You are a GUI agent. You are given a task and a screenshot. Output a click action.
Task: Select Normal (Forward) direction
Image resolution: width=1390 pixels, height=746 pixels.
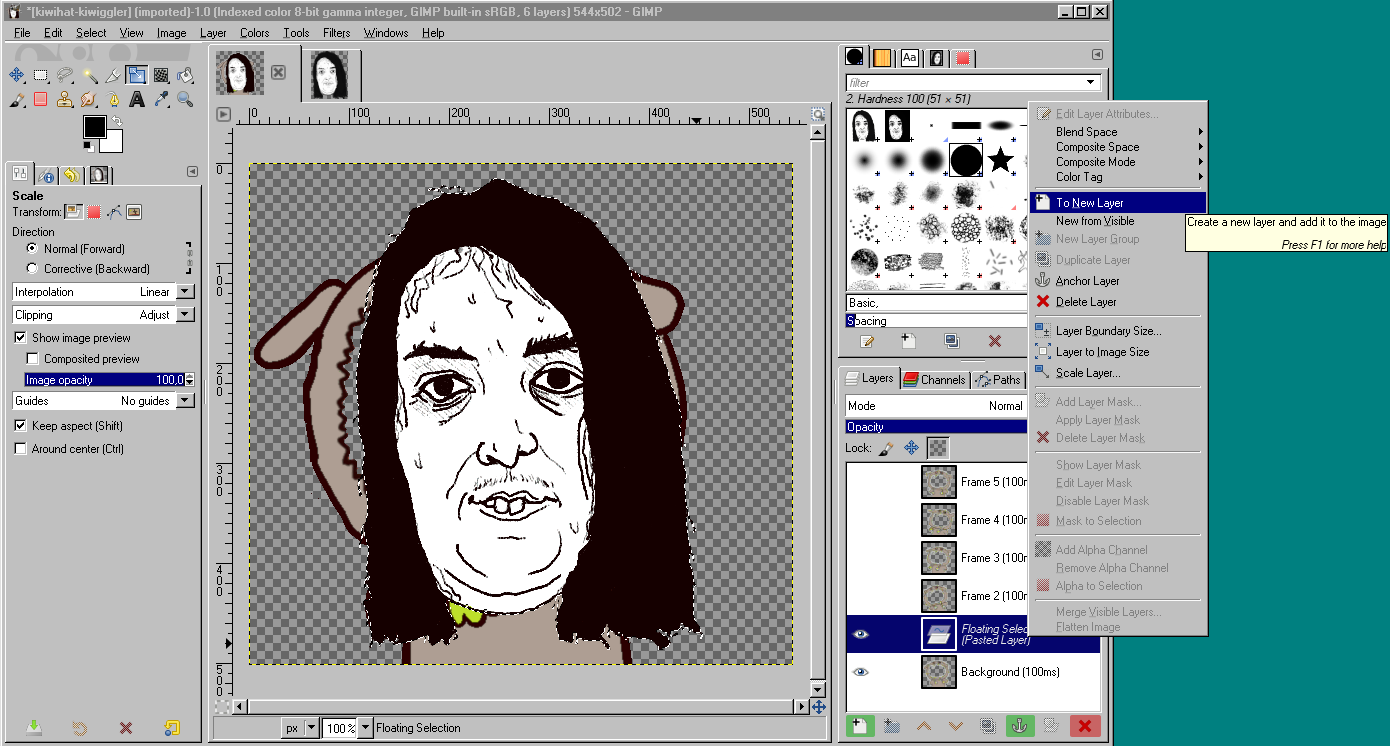click(x=33, y=248)
